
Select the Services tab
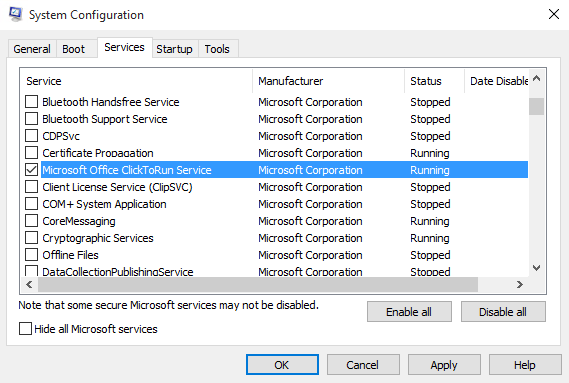(x=124, y=47)
